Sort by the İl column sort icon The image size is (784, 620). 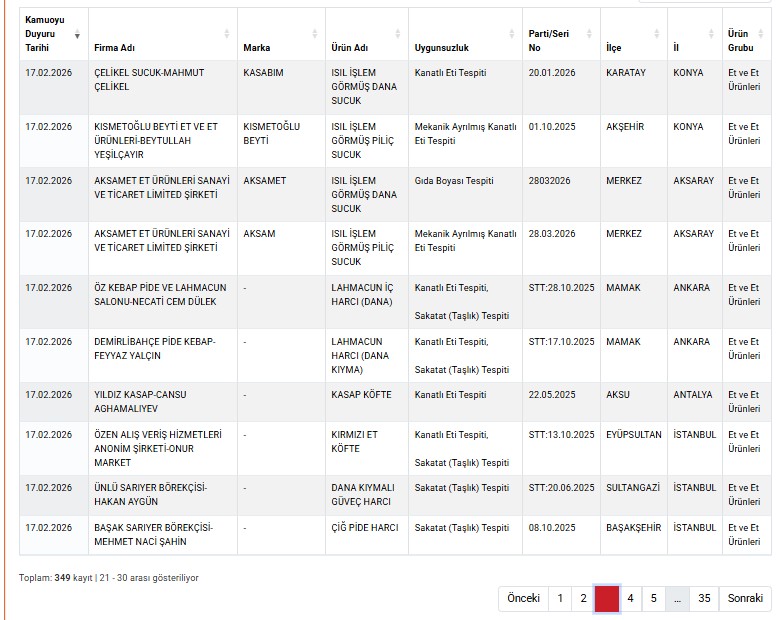[714, 34]
